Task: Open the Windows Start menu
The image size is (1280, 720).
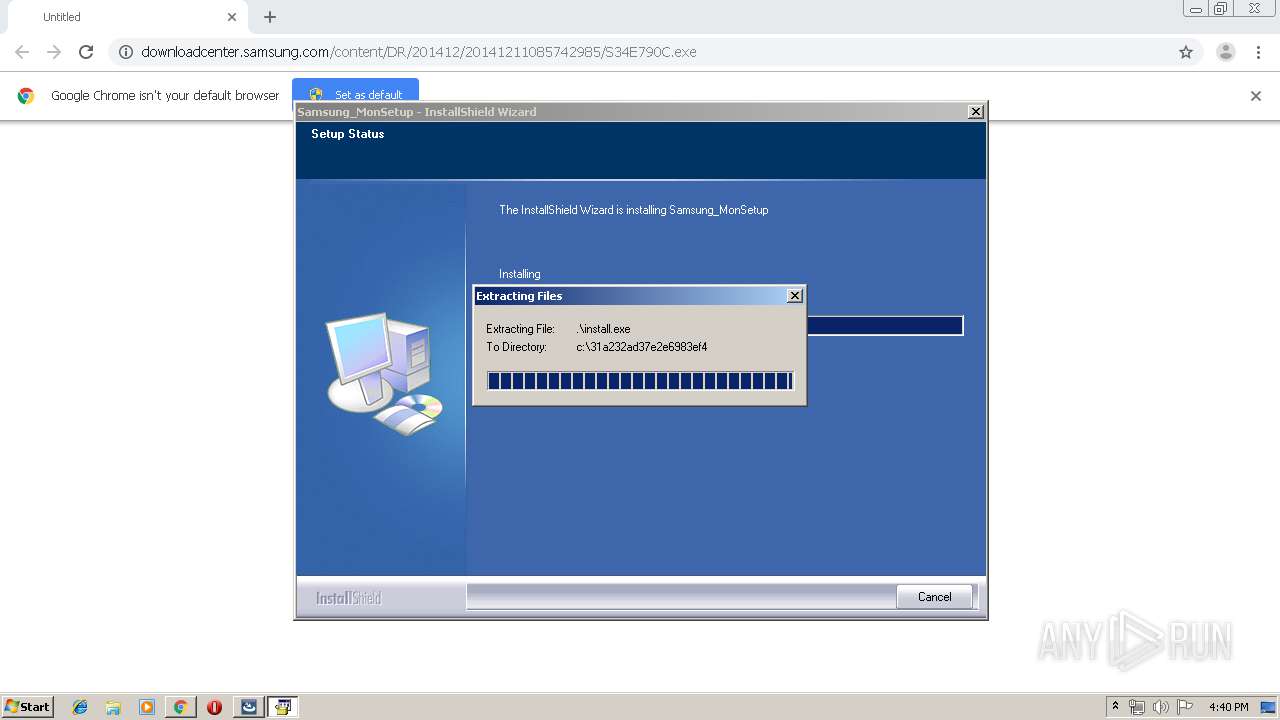Action: click(27, 707)
